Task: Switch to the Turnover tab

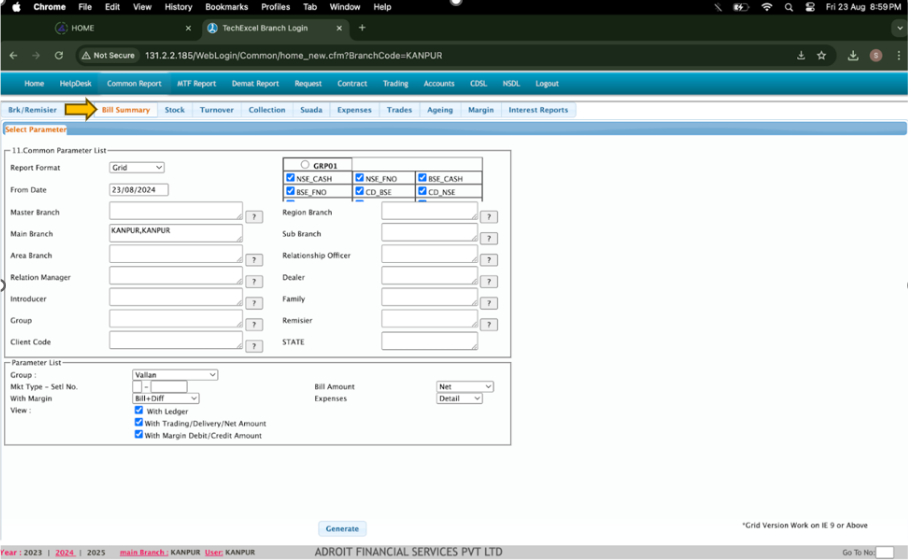Action: tap(216, 110)
